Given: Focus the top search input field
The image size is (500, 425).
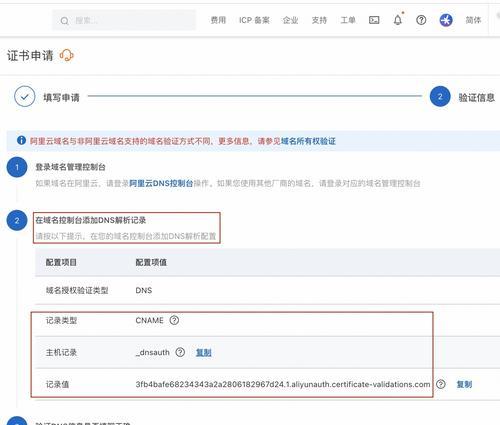Looking at the screenshot, I should pyautogui.click(x=124, y=20).
